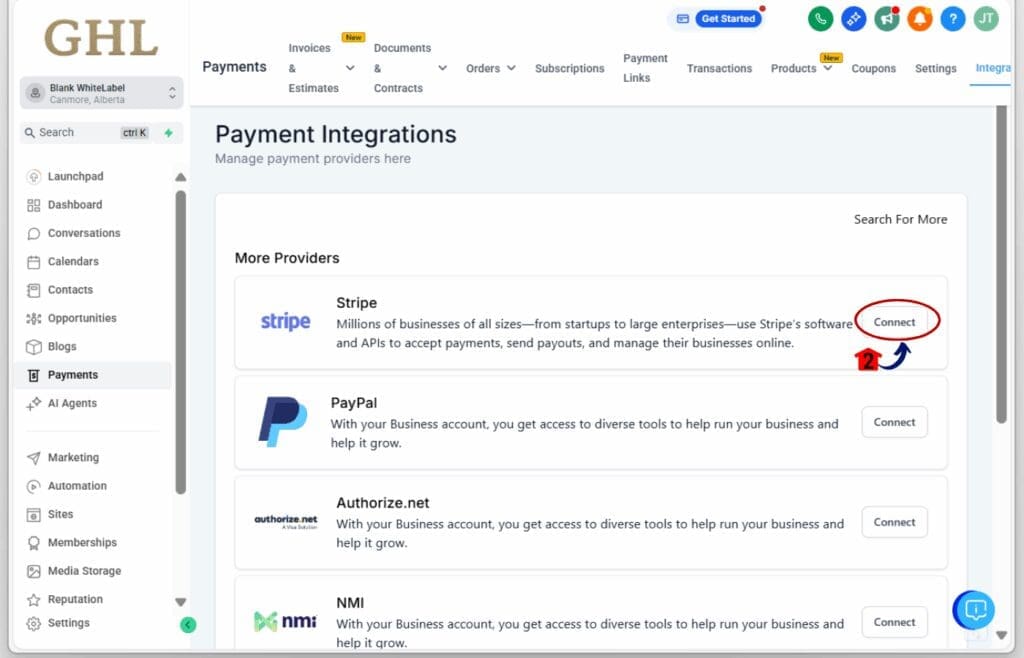Select the Integrations tab

[993, 68]
